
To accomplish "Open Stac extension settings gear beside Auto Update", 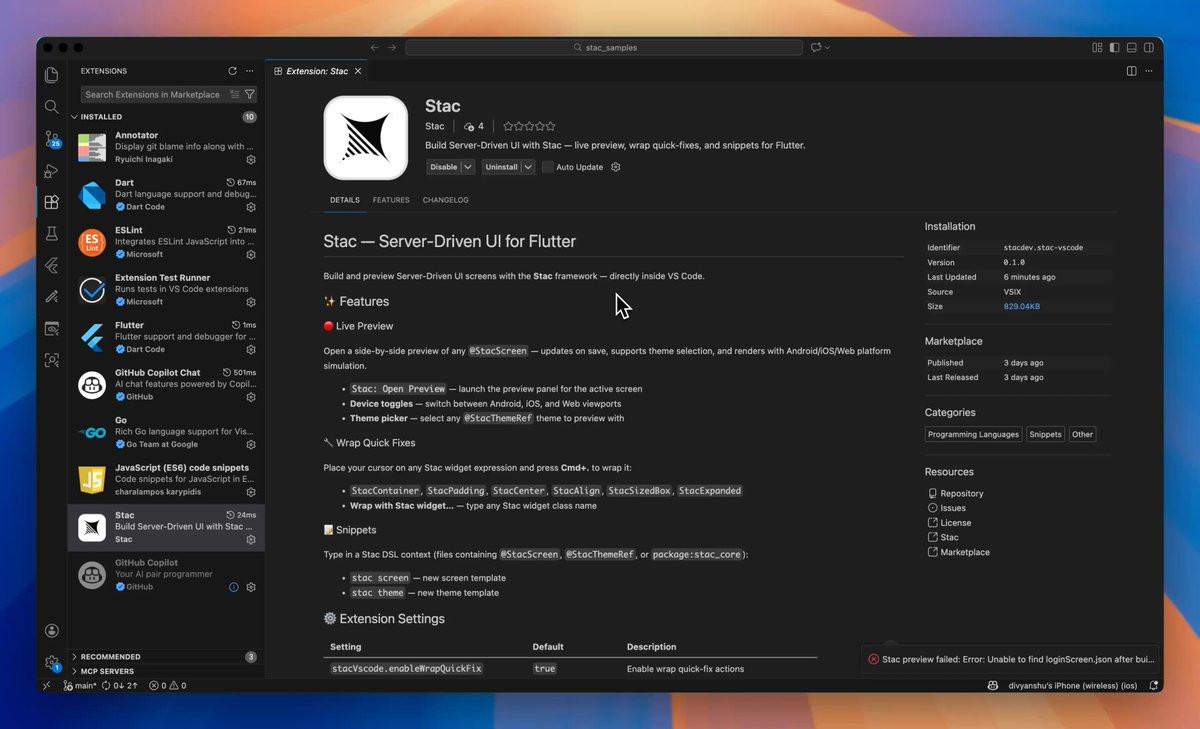I will pyautogui.click(x=616, y=167).
